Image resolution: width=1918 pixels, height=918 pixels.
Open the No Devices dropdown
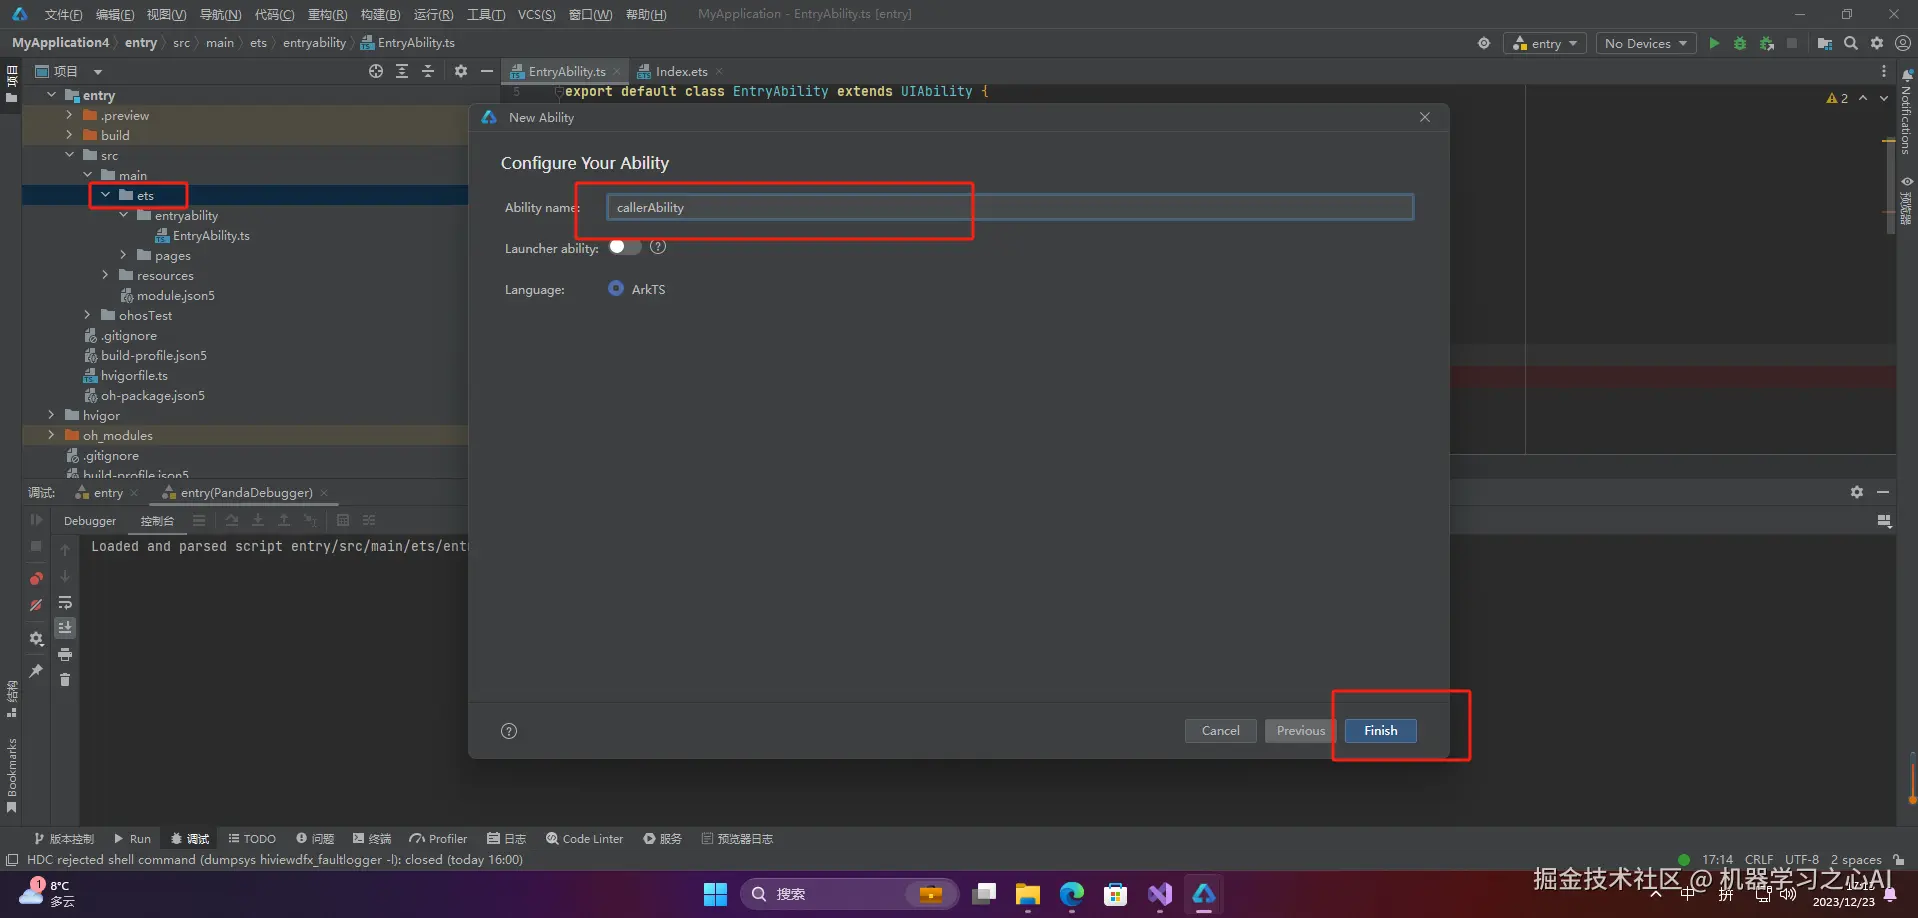pyautogui.click(x=1646, y=43)
